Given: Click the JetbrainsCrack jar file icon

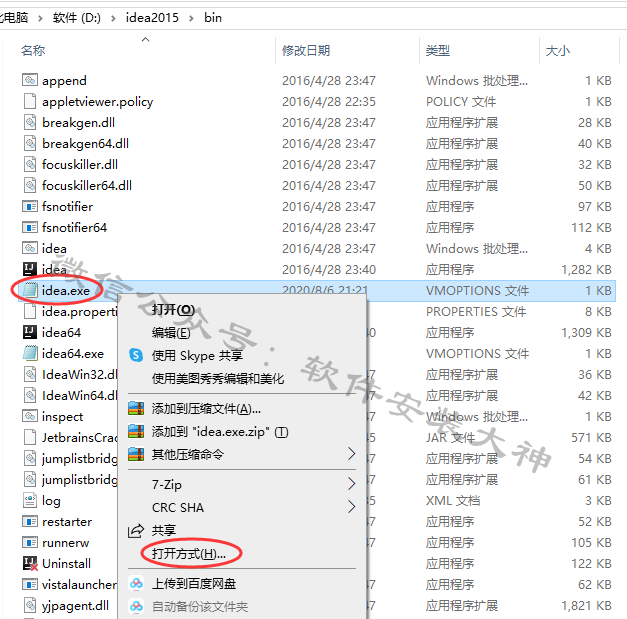Looking at the screenshot, I should click(30, 437).
